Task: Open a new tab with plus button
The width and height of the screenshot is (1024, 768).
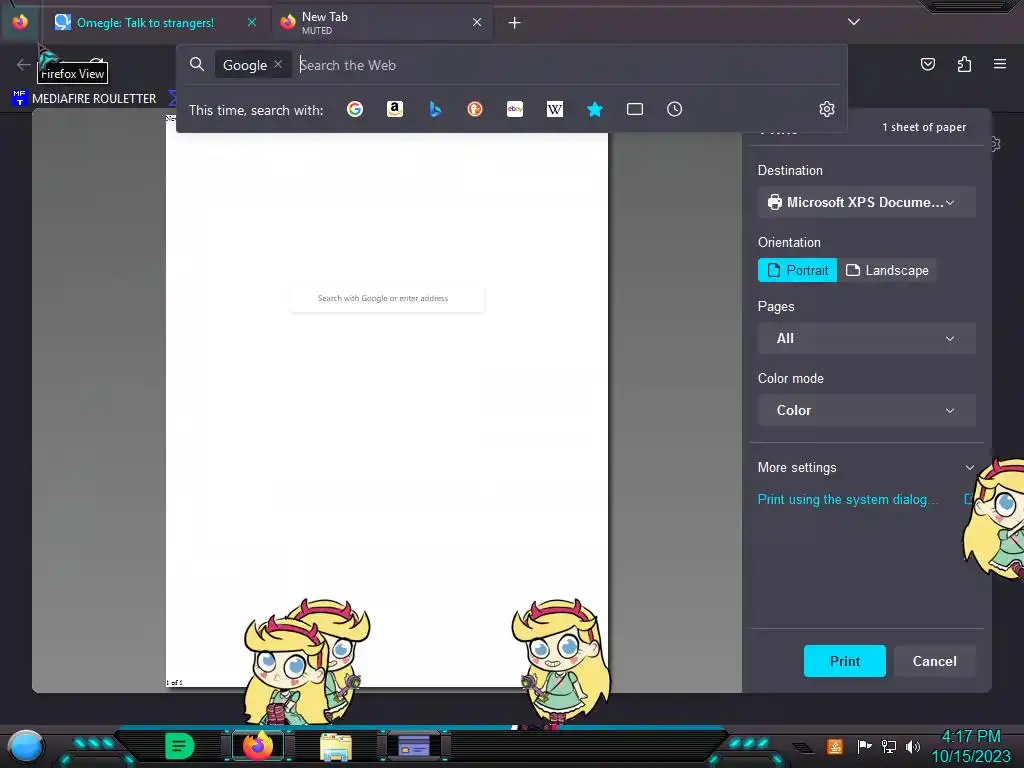Action: [514, 23]
